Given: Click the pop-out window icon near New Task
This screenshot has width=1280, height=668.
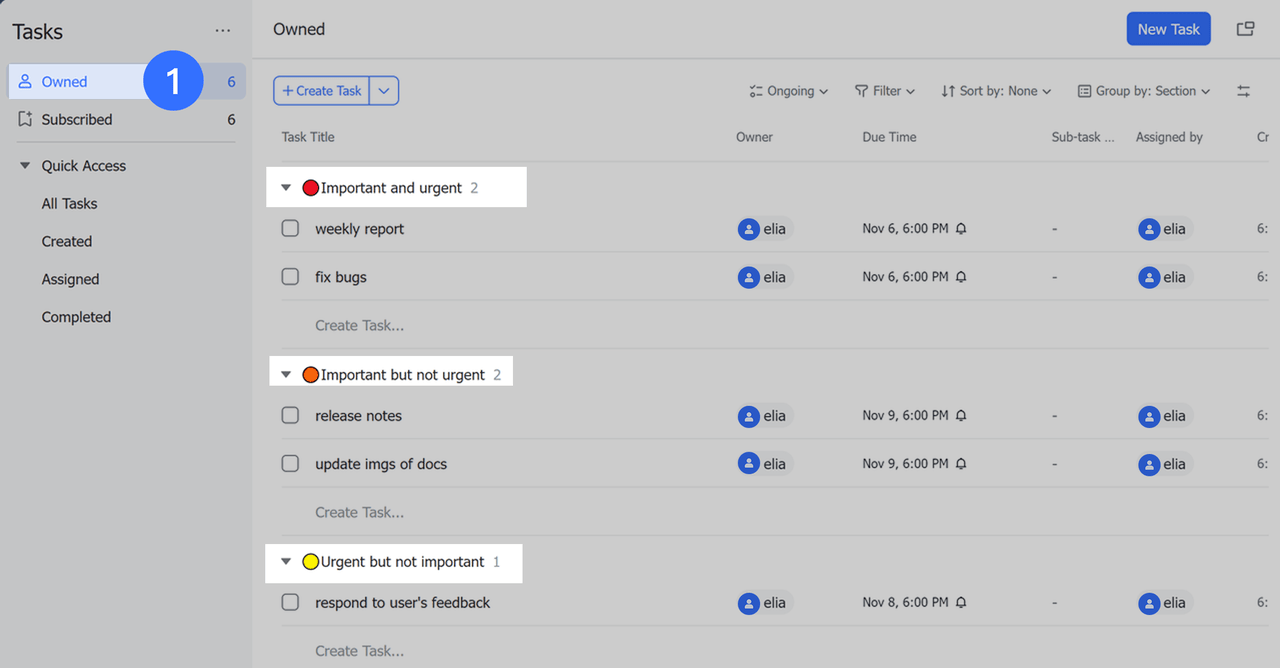Looking at the screenshot, I should point(1245,29).
